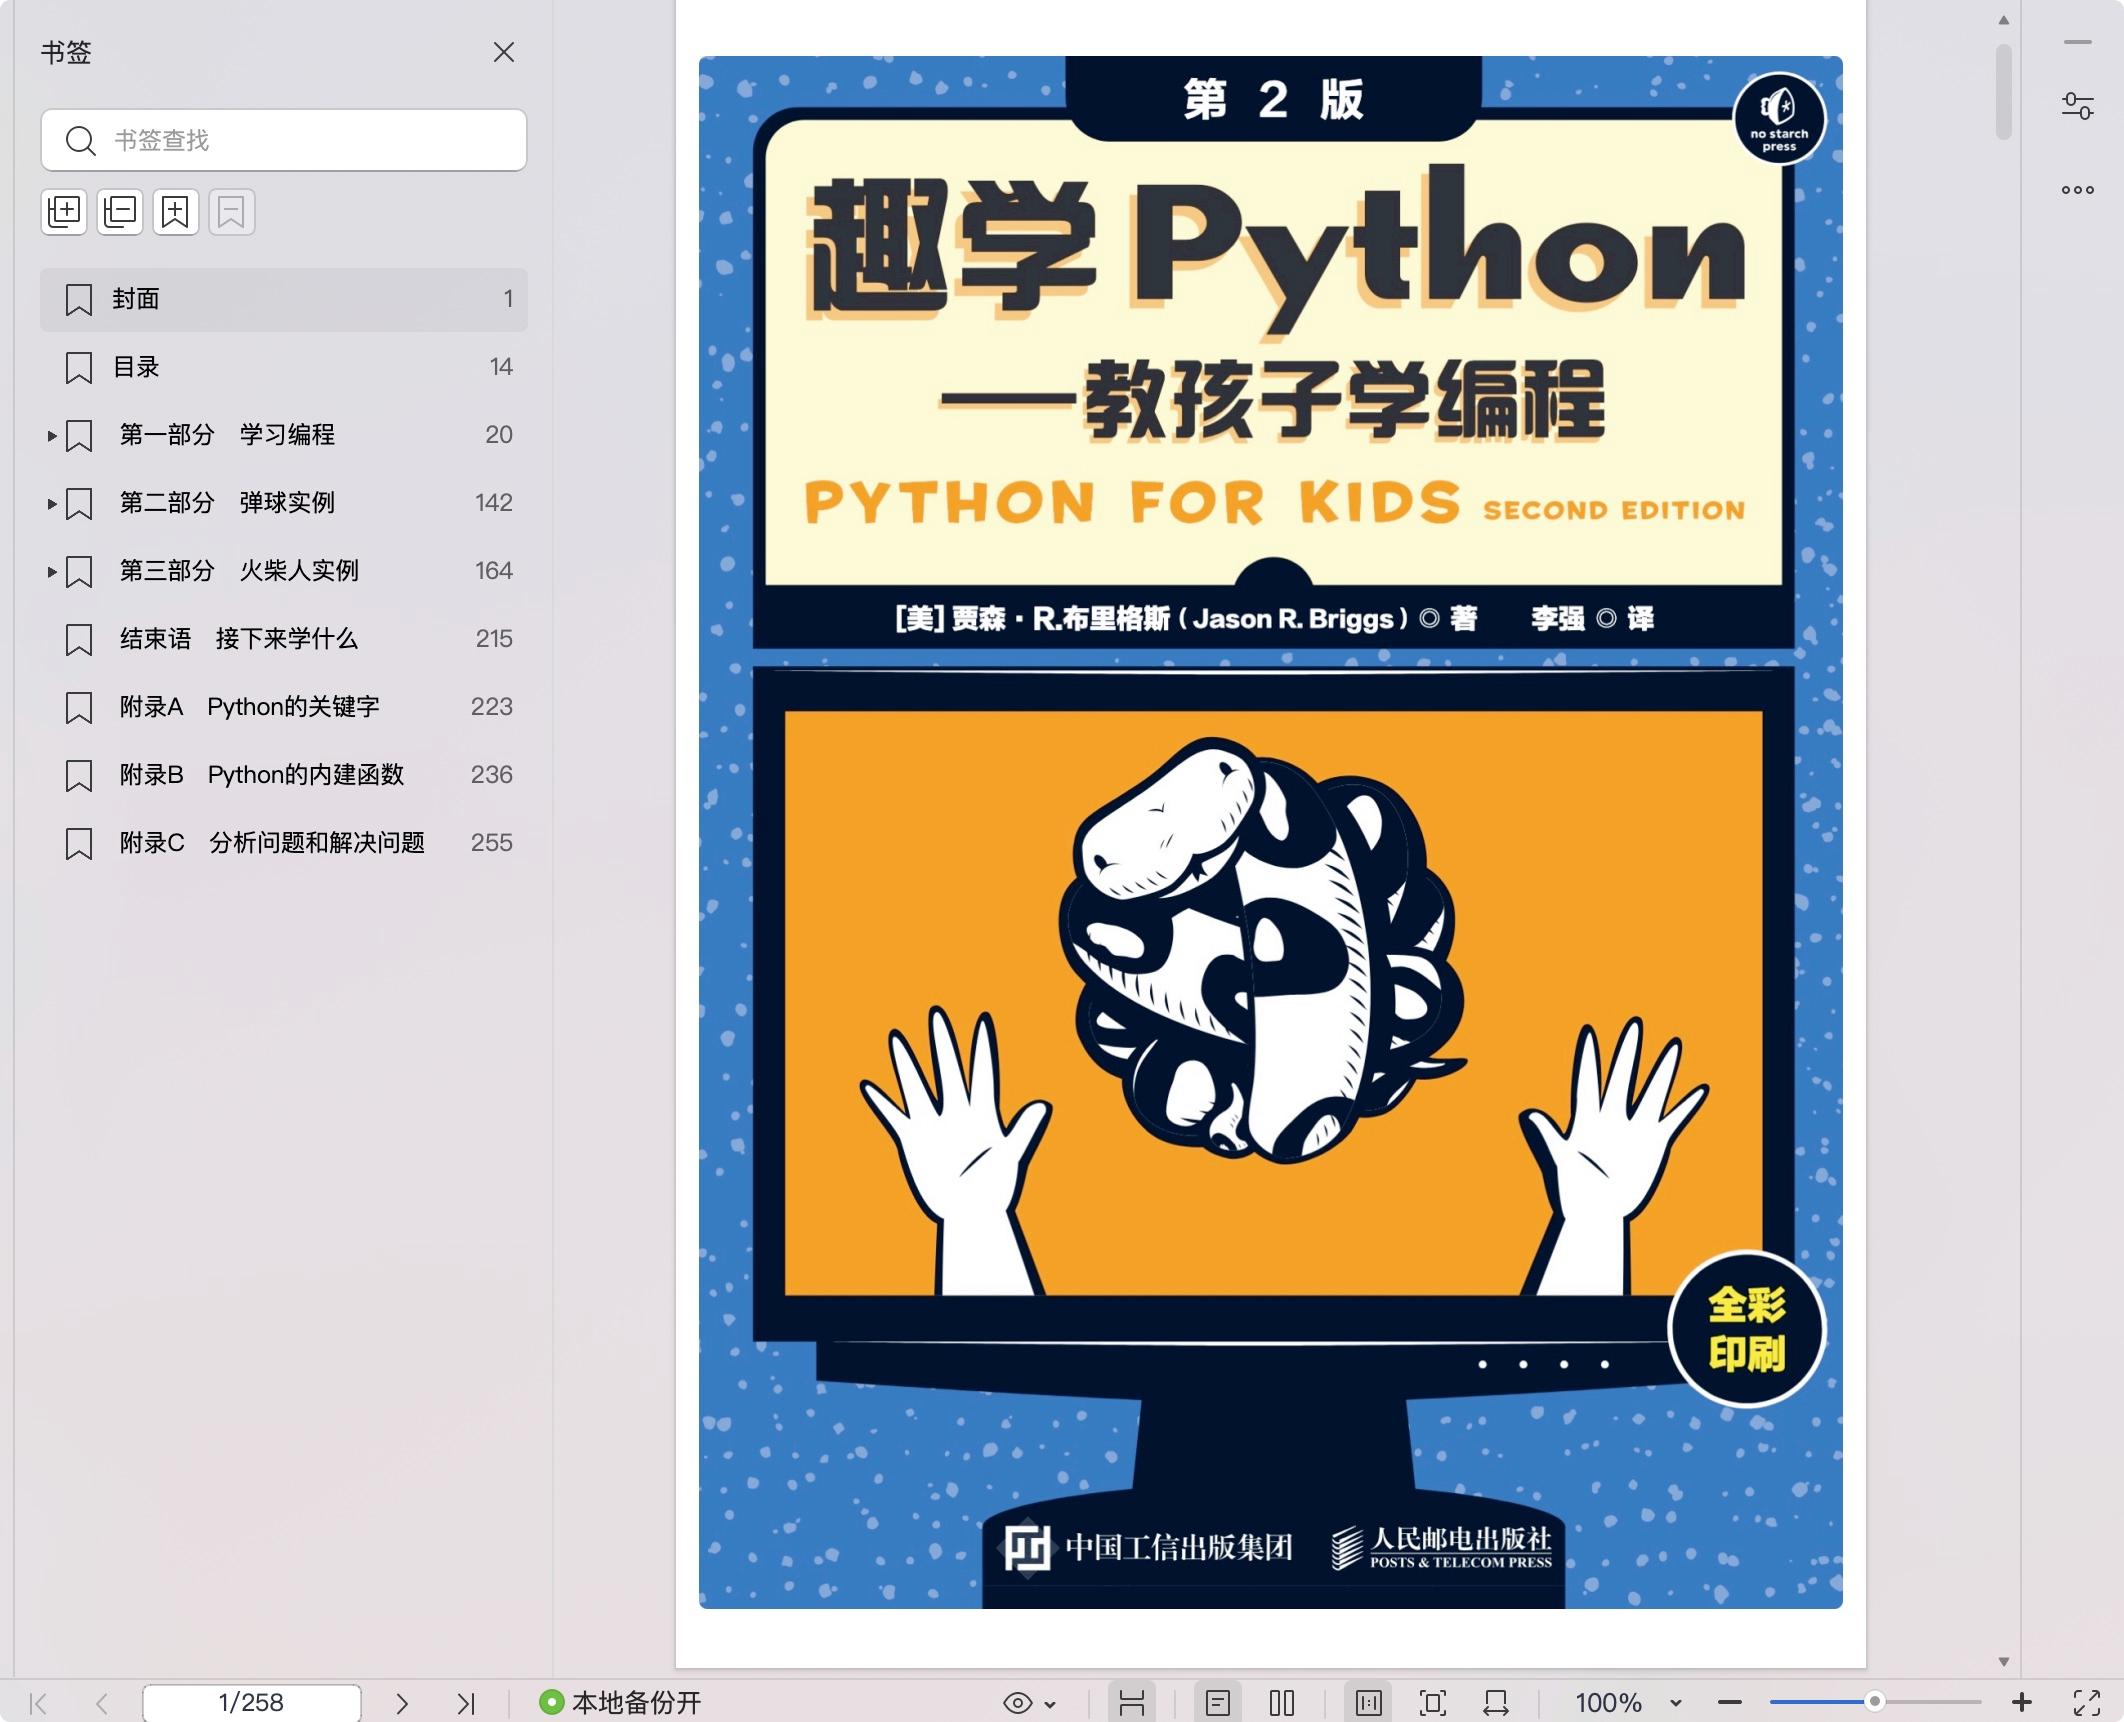The height and width of the screenshot is (1722, 2124).
Task: Click the bookmark search field
Action: pyautogui.click(x=284, y=140)
